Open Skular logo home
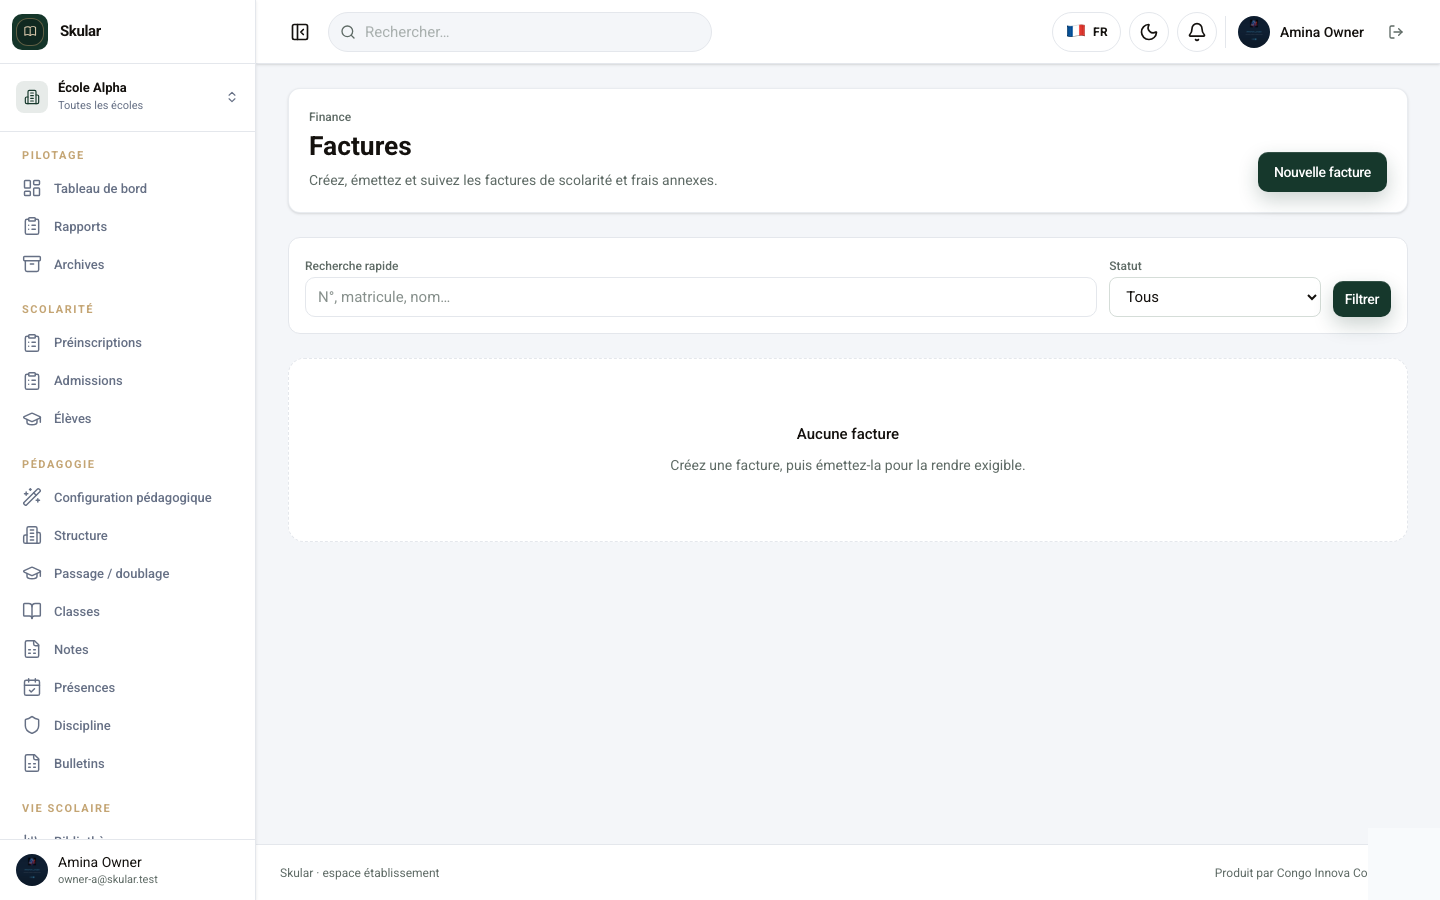Screen dimensions: 1440x900 (30, 32)
